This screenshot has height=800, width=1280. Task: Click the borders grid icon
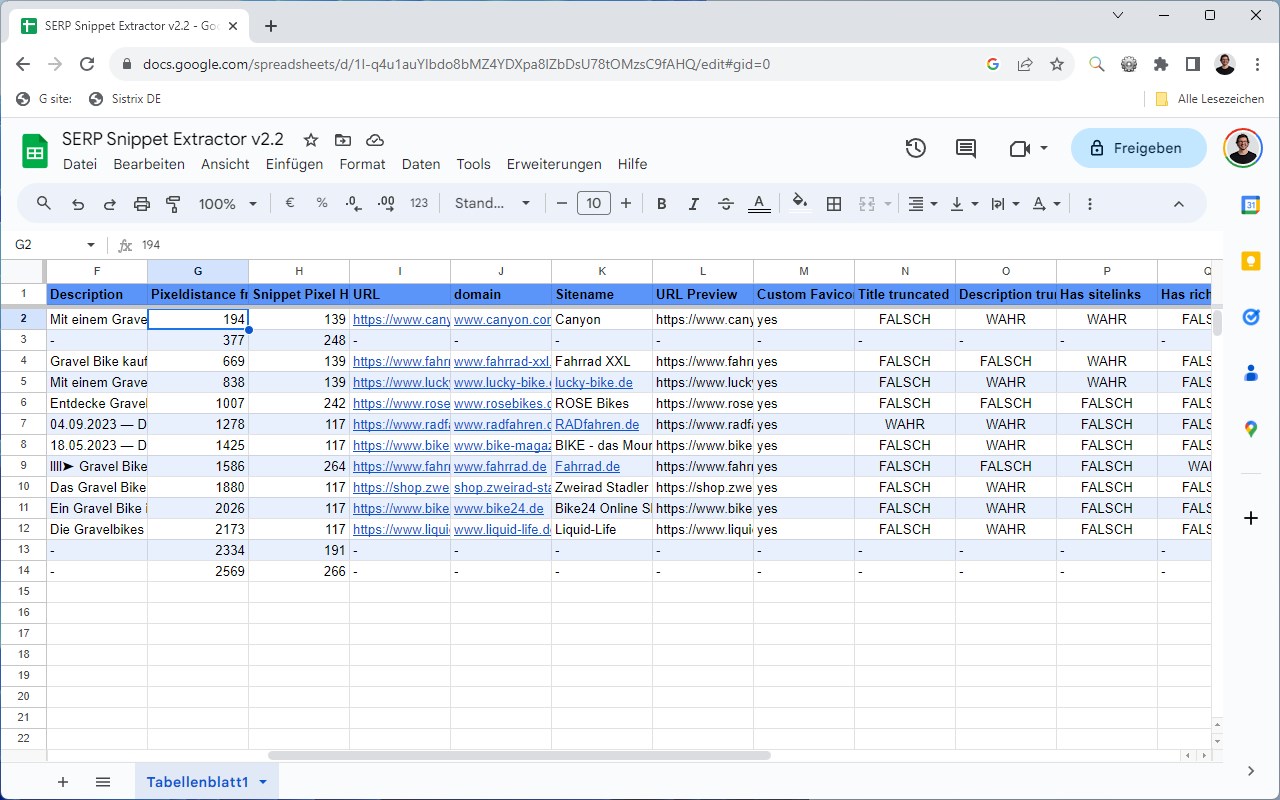pyautogui.click(x=834, y=204)
